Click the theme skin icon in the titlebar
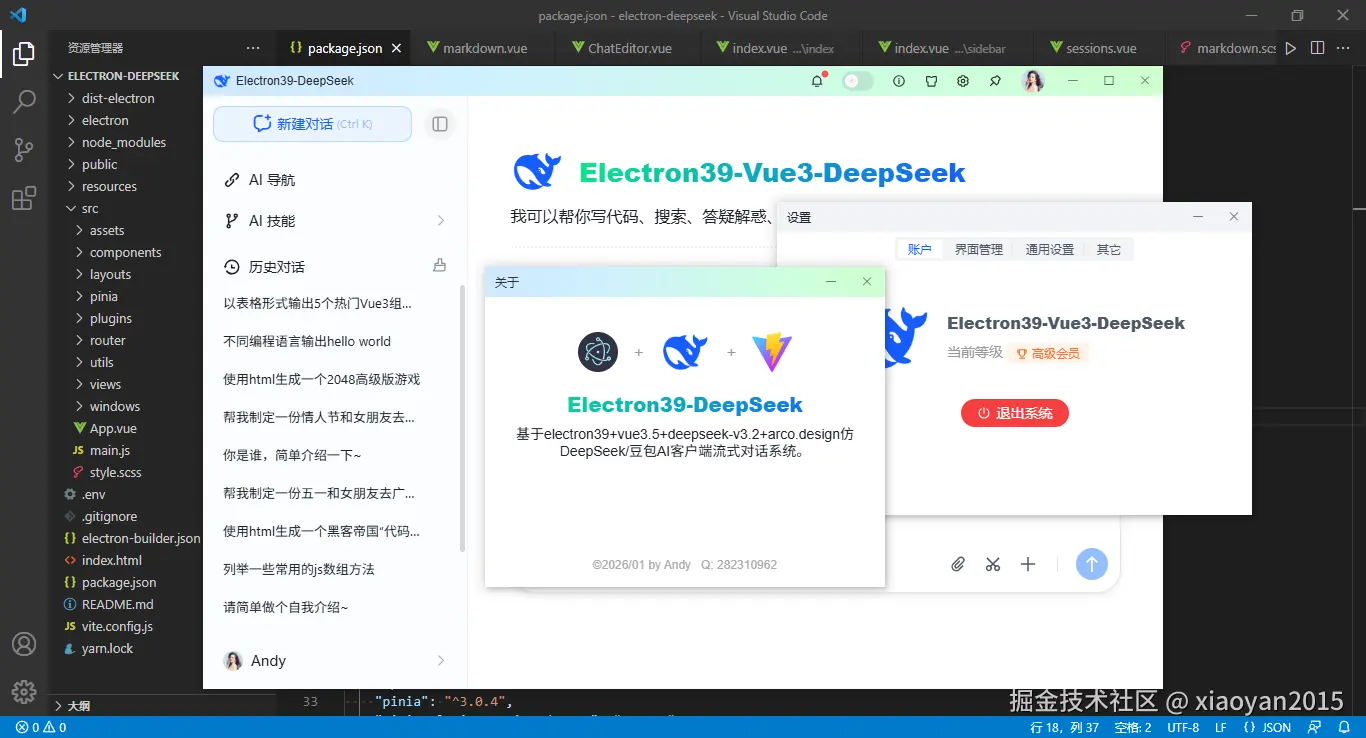The width and height of the screenshot is (1366, 738). 931,81
